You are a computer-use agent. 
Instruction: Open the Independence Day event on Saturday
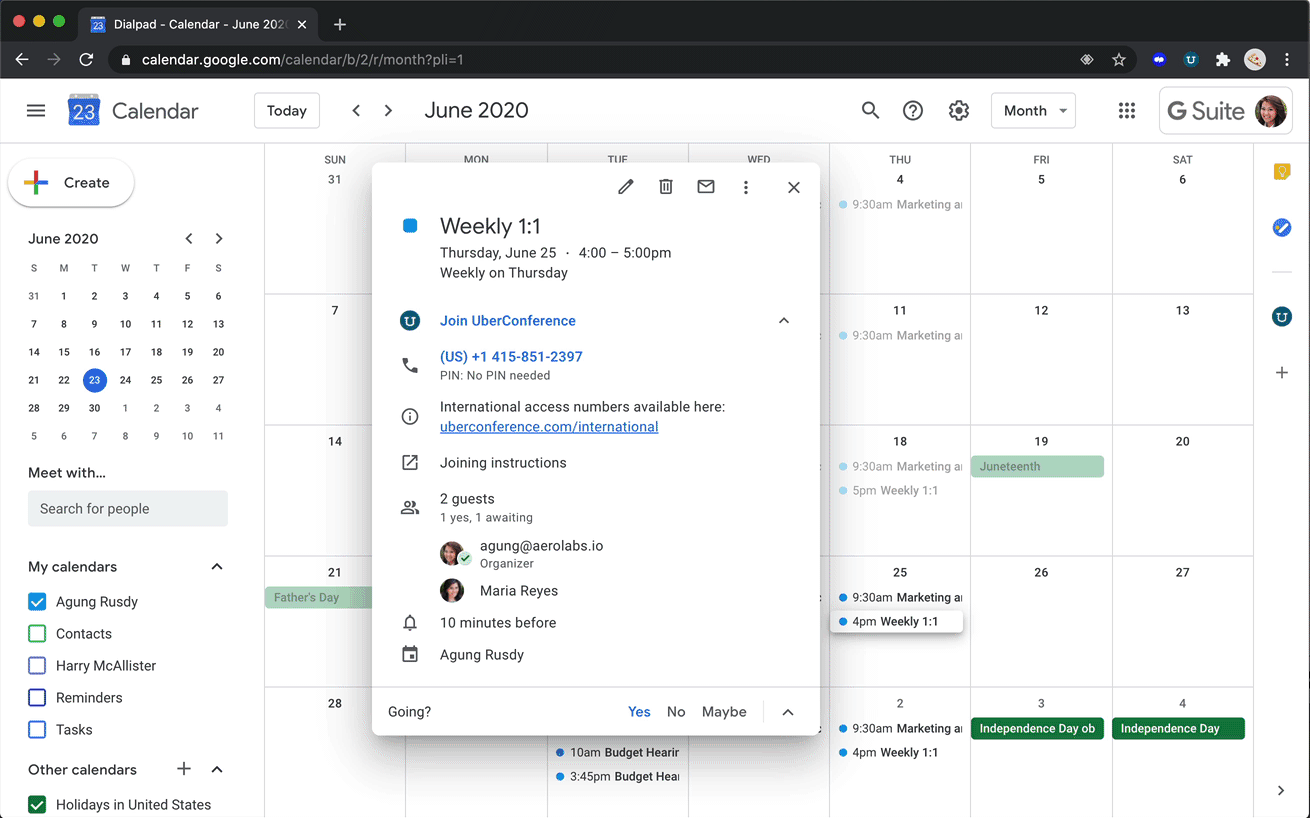coord(1179,729)
